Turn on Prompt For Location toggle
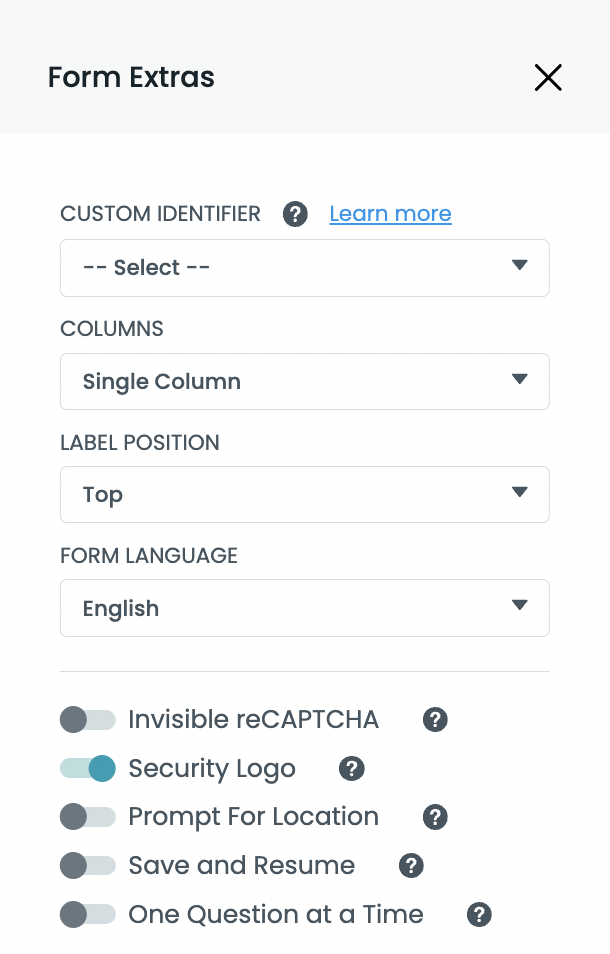 [x=88, y=817]
